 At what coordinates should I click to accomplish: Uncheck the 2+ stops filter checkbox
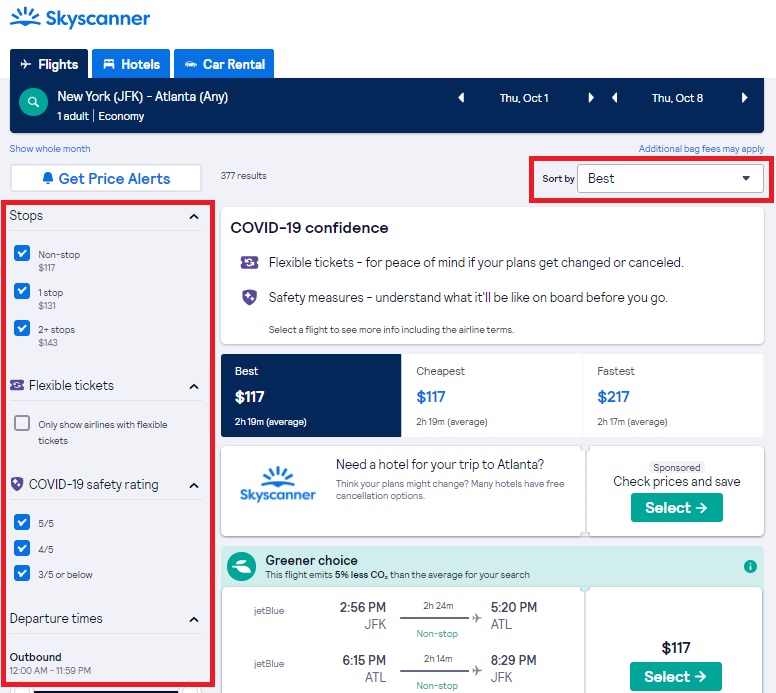tap(22, 328)
